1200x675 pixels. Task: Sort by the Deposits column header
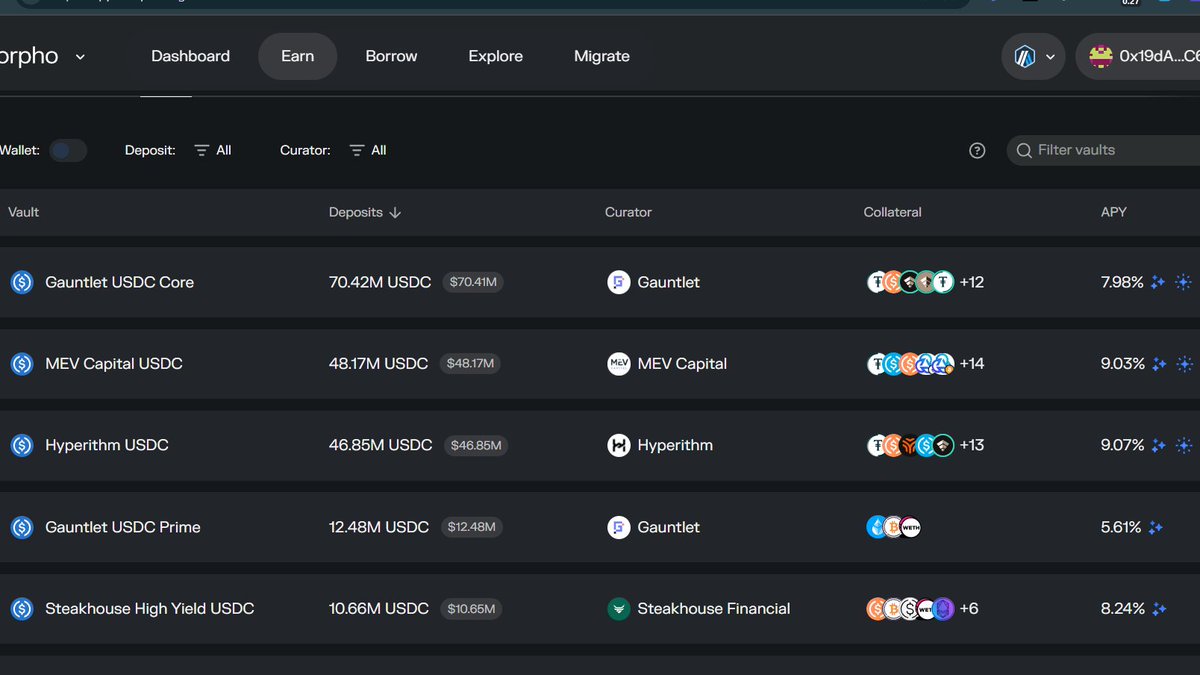coord(365,212)
